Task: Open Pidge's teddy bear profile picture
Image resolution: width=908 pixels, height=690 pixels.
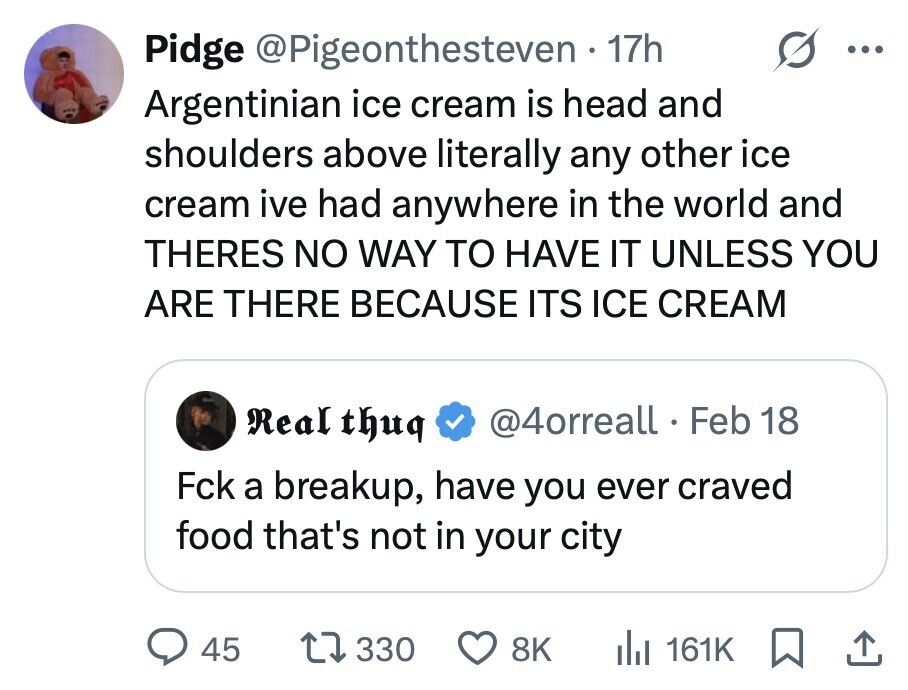Action: coord(74,74)
